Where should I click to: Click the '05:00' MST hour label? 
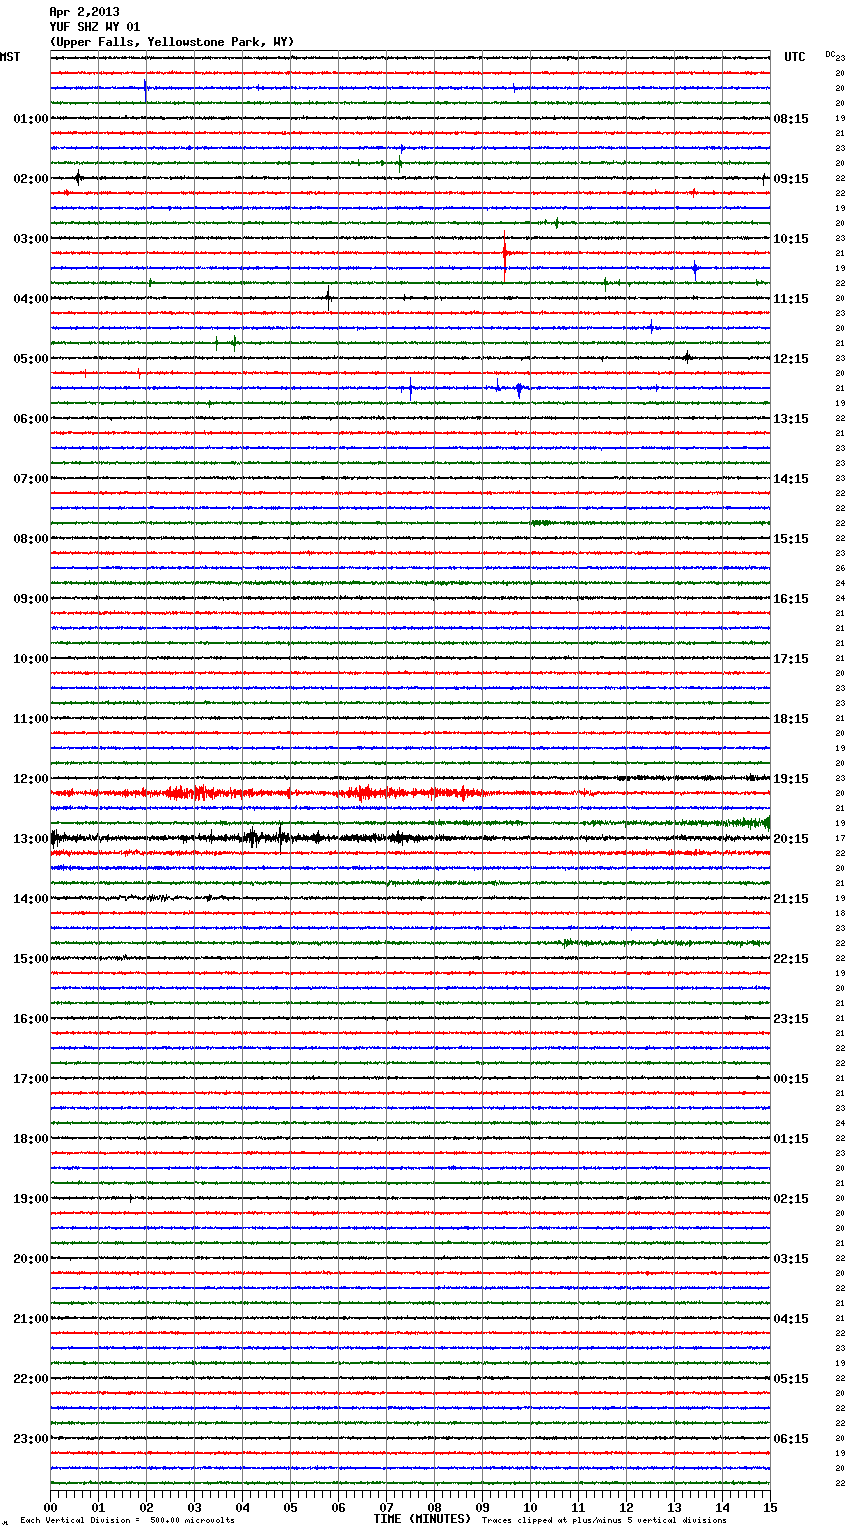pos(31,359)
